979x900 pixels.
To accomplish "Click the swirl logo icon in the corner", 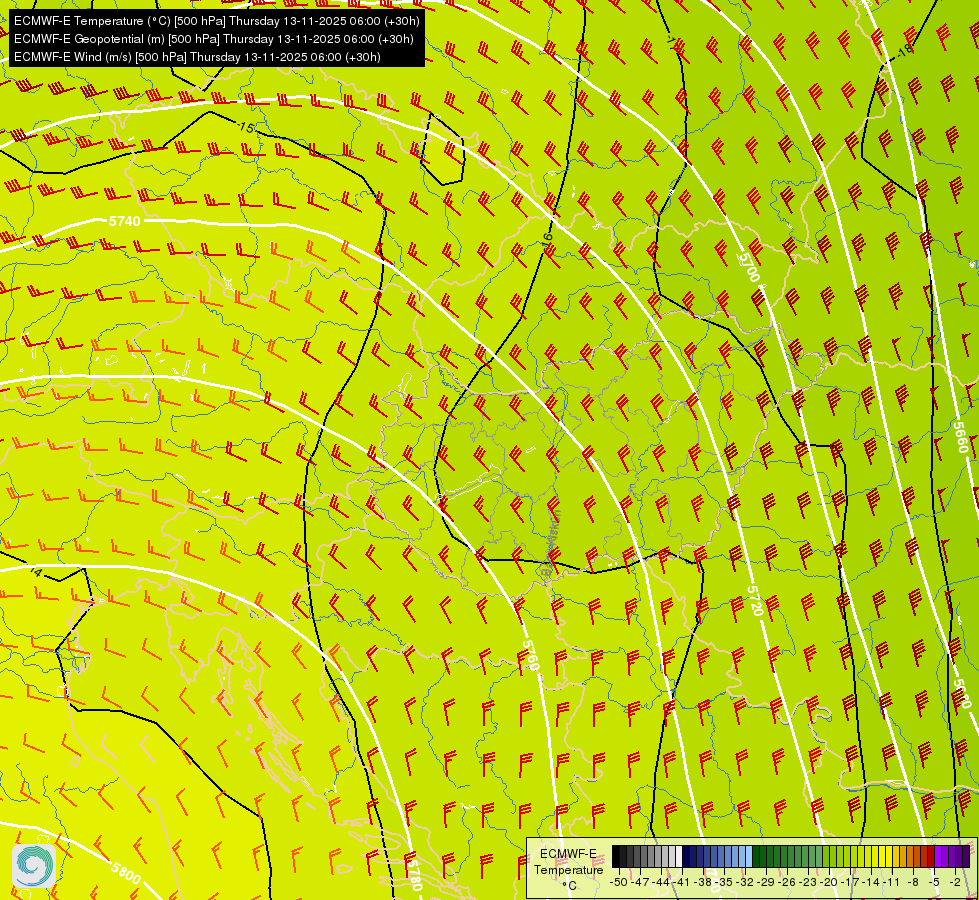I will 33,864.
